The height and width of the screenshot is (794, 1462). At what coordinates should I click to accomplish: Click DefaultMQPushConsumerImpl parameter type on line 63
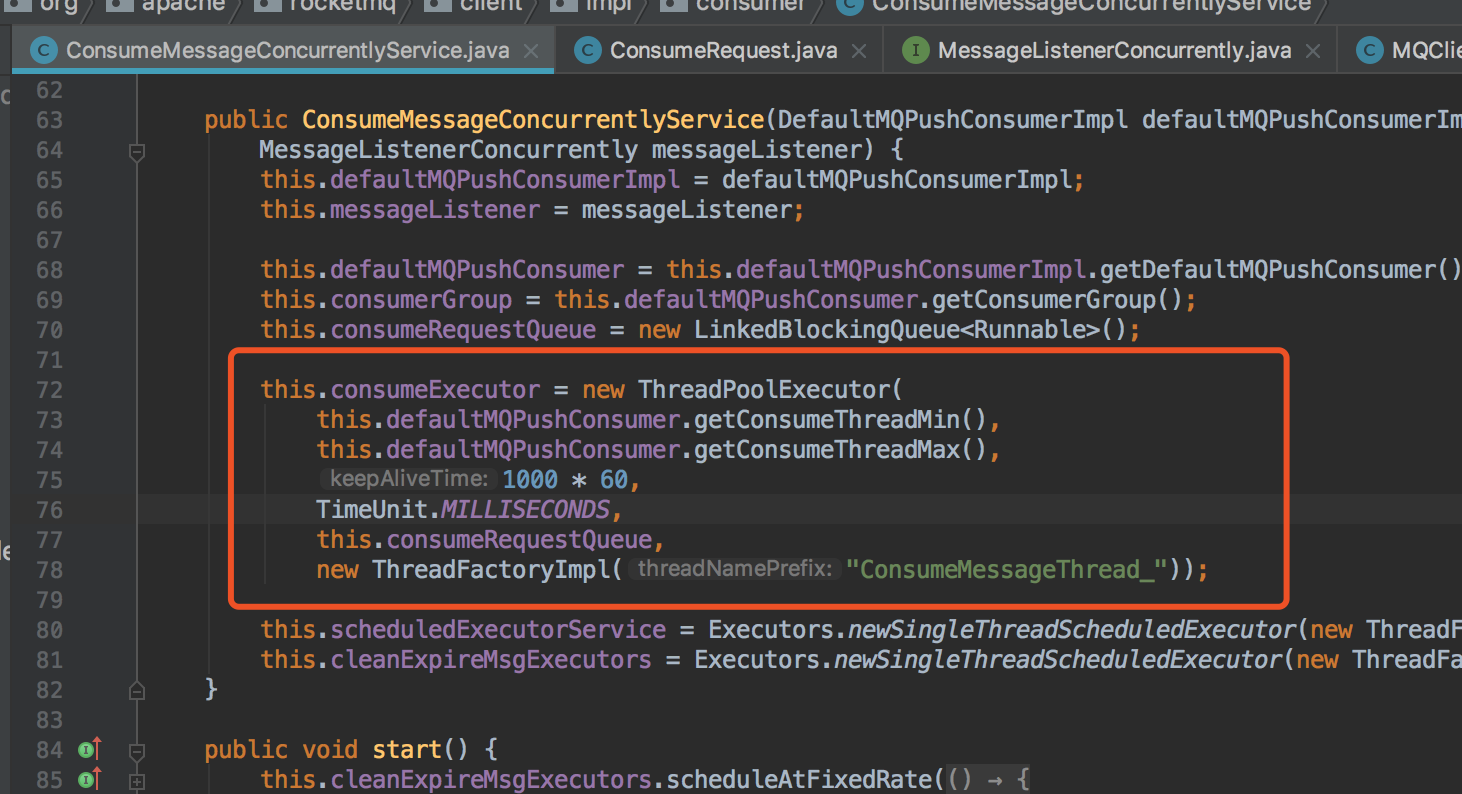click(x=953, y=120)
